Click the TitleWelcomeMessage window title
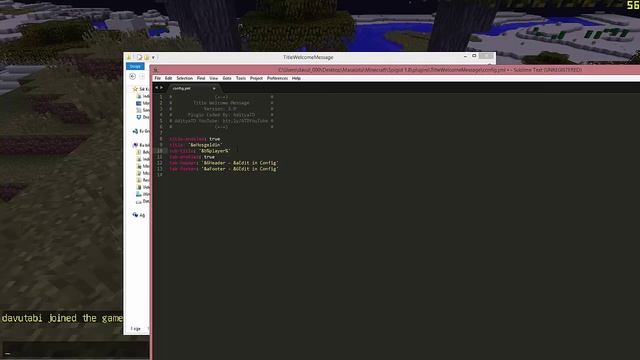 point(308,57)
